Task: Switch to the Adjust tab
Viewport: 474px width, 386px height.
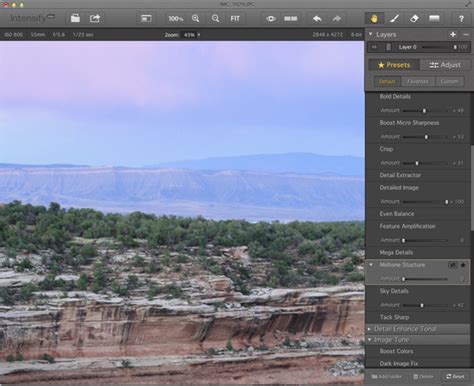Action: [445, 65]
